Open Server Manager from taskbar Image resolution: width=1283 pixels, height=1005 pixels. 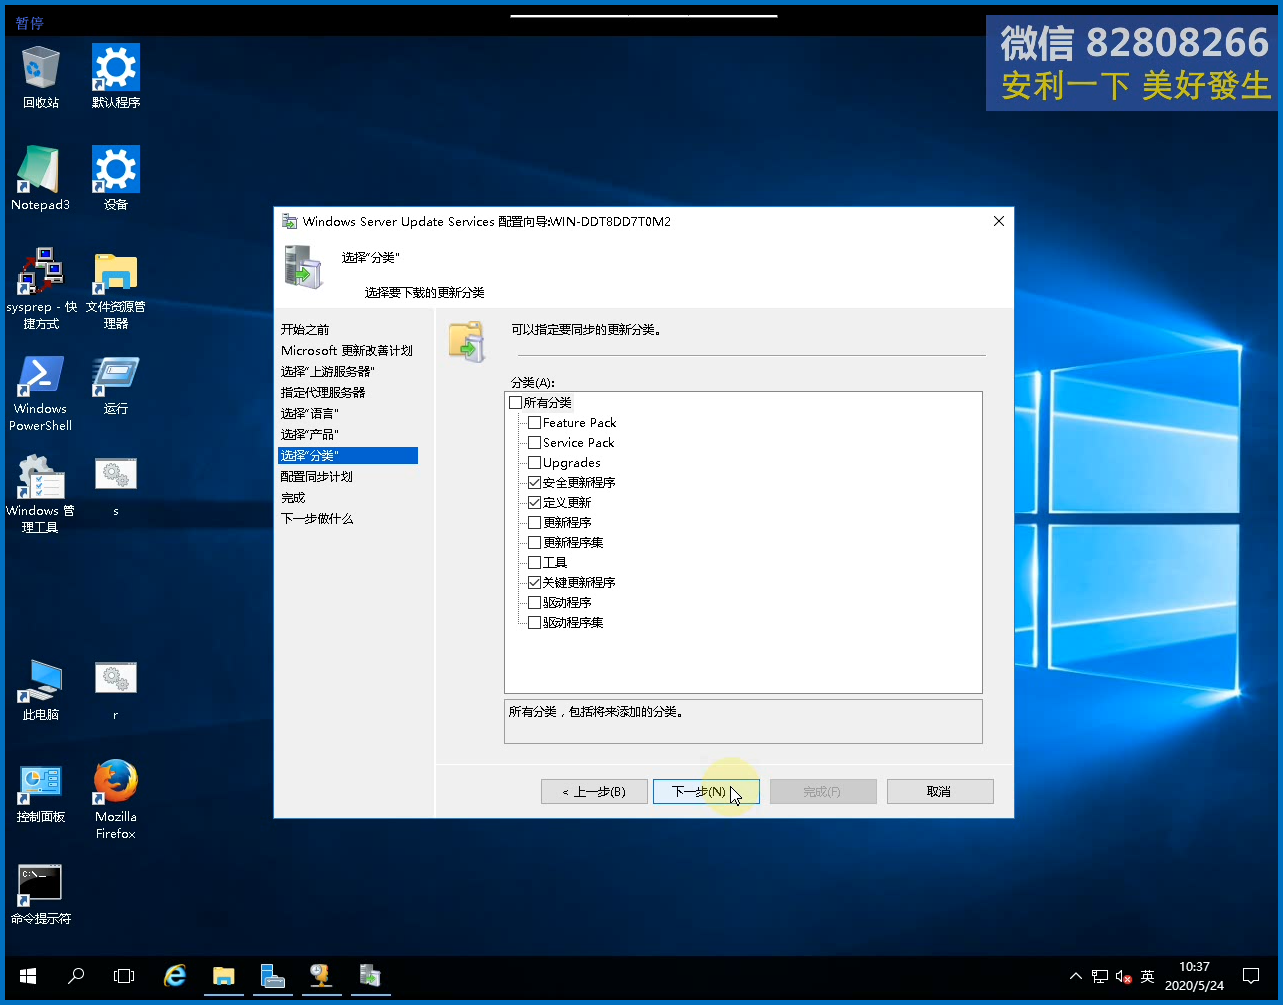pos(272,976)
